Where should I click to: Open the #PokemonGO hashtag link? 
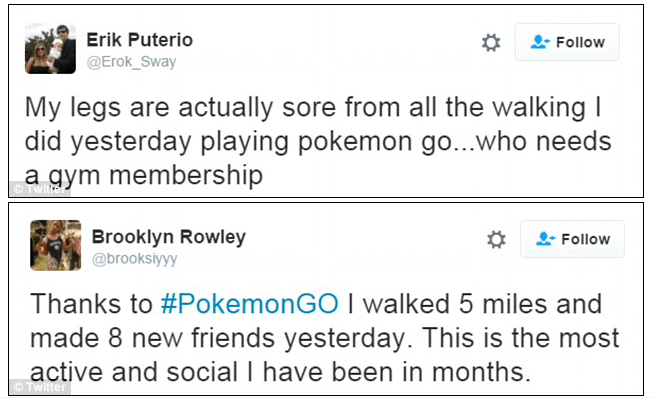tap(249, 303)
